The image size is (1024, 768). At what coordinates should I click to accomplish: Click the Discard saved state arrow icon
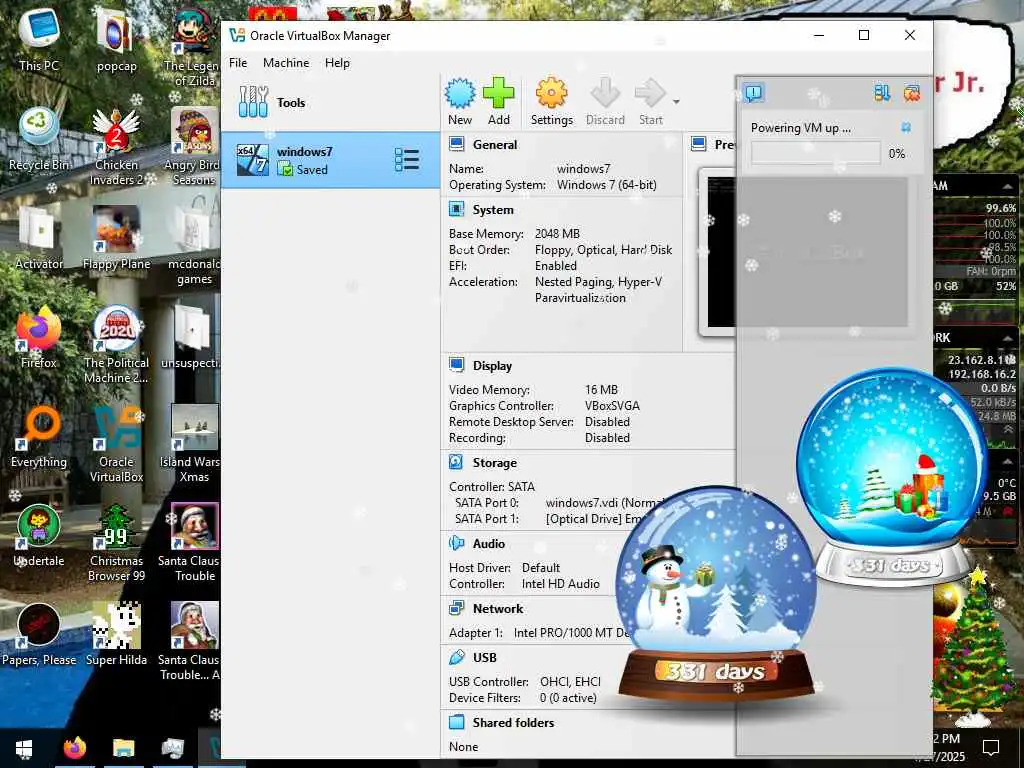click(605, 93)
